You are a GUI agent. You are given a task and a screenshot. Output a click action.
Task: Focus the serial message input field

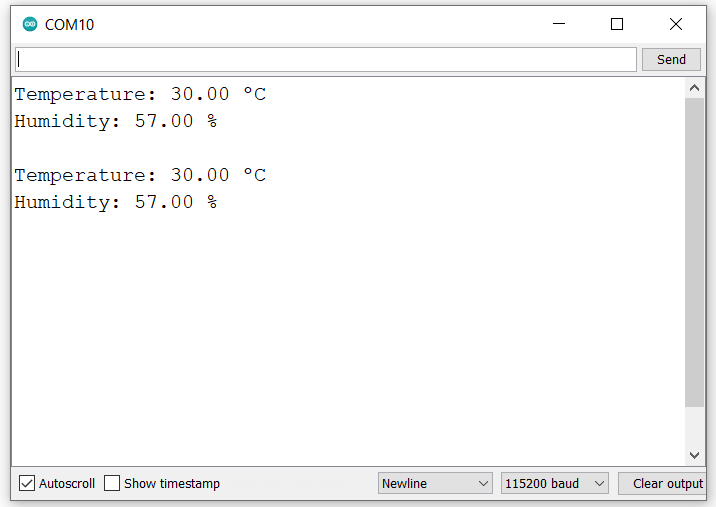click(325, 59)
